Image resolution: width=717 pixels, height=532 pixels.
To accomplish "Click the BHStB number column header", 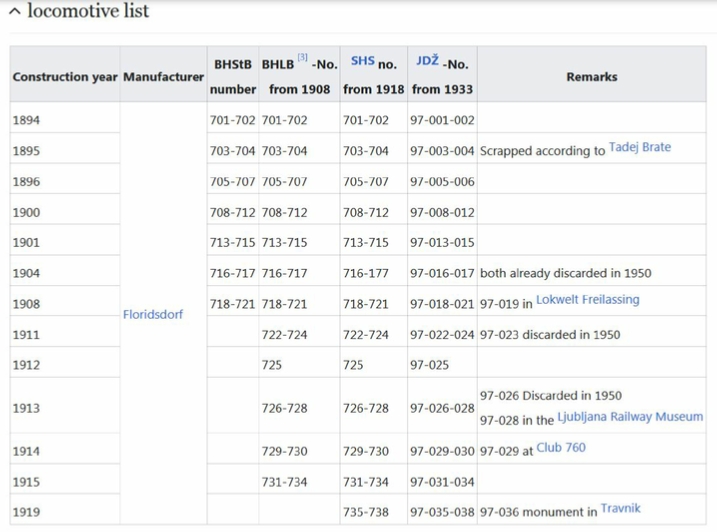I will 232,76.
